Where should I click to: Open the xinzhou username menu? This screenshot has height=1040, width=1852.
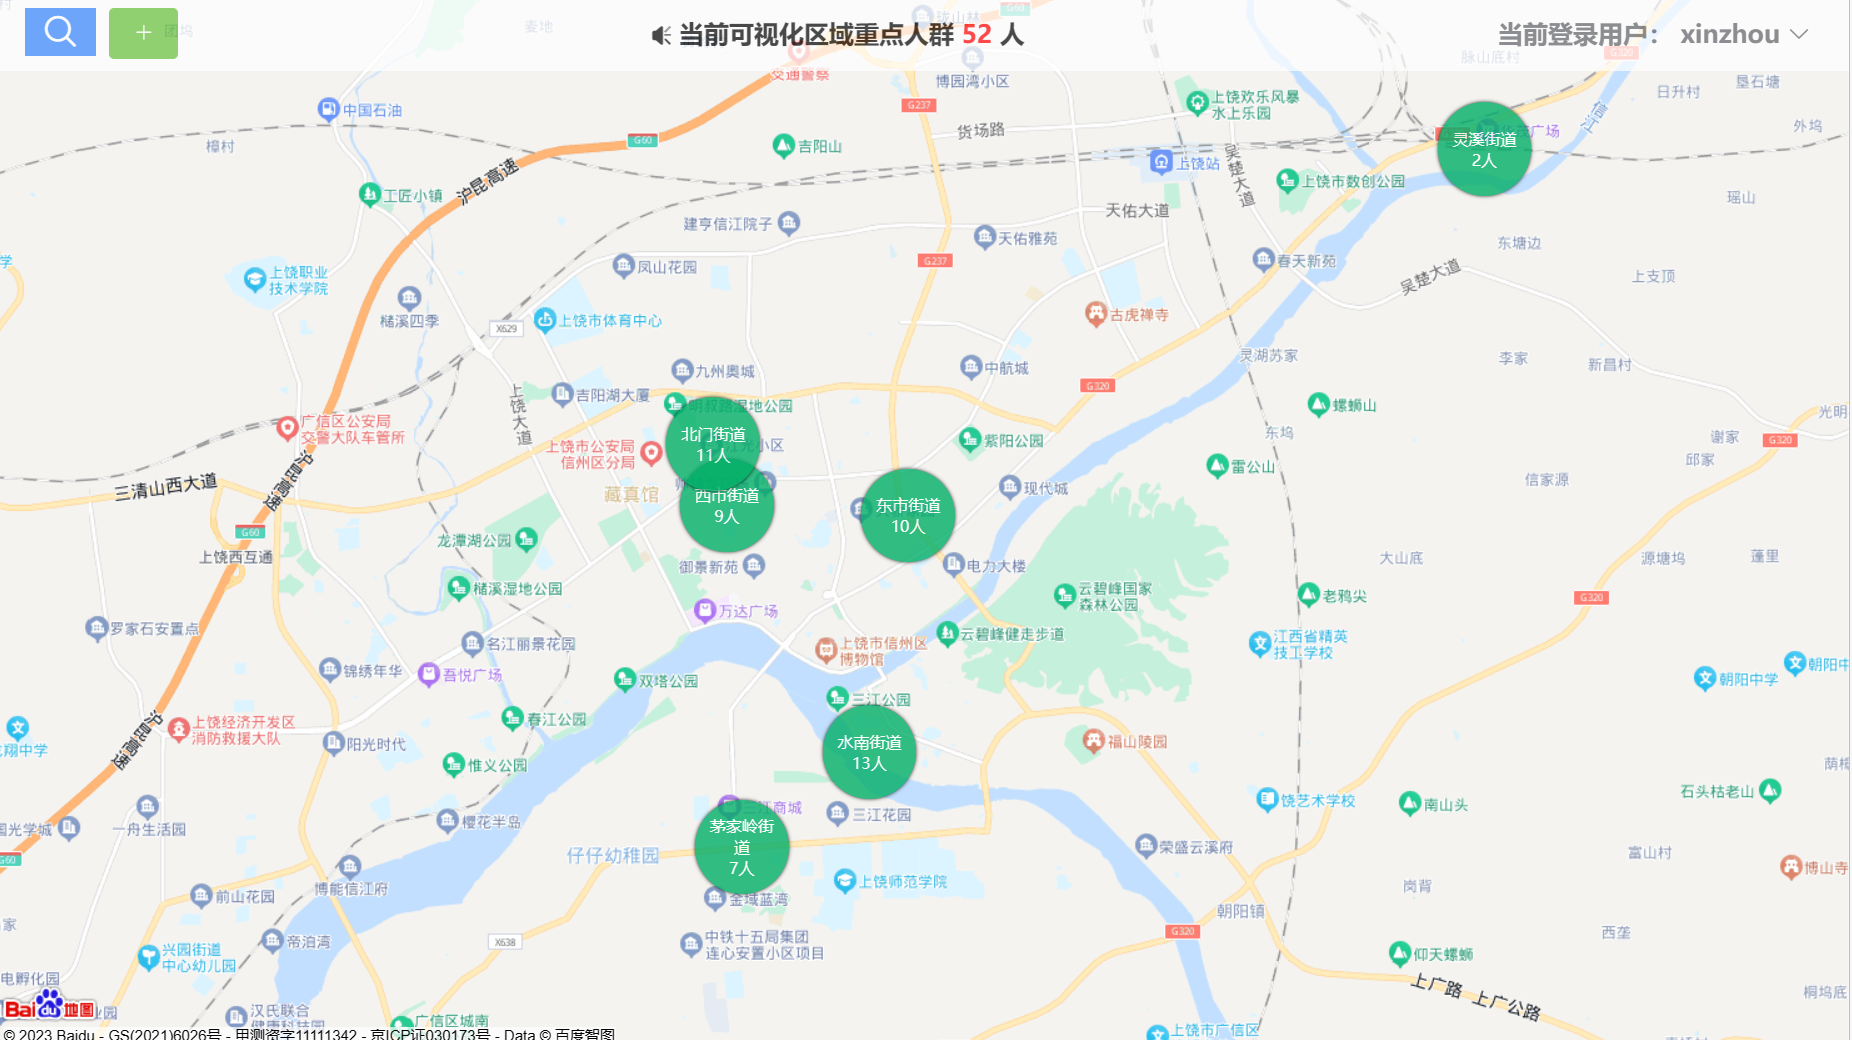[1730, 35]
